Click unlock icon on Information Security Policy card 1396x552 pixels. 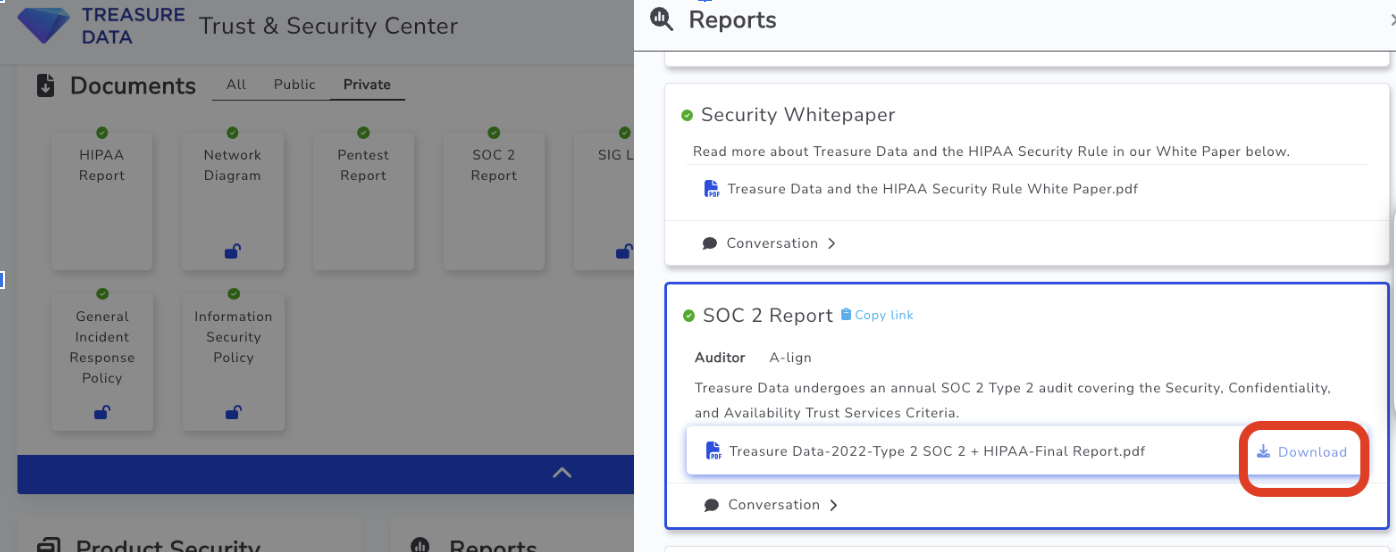(x=233, y=412)
